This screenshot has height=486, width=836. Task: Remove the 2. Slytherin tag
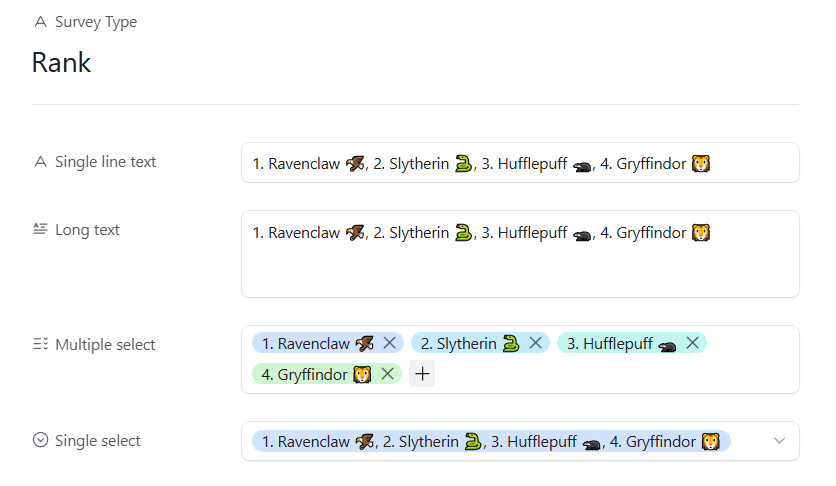[x=535, y=343]
